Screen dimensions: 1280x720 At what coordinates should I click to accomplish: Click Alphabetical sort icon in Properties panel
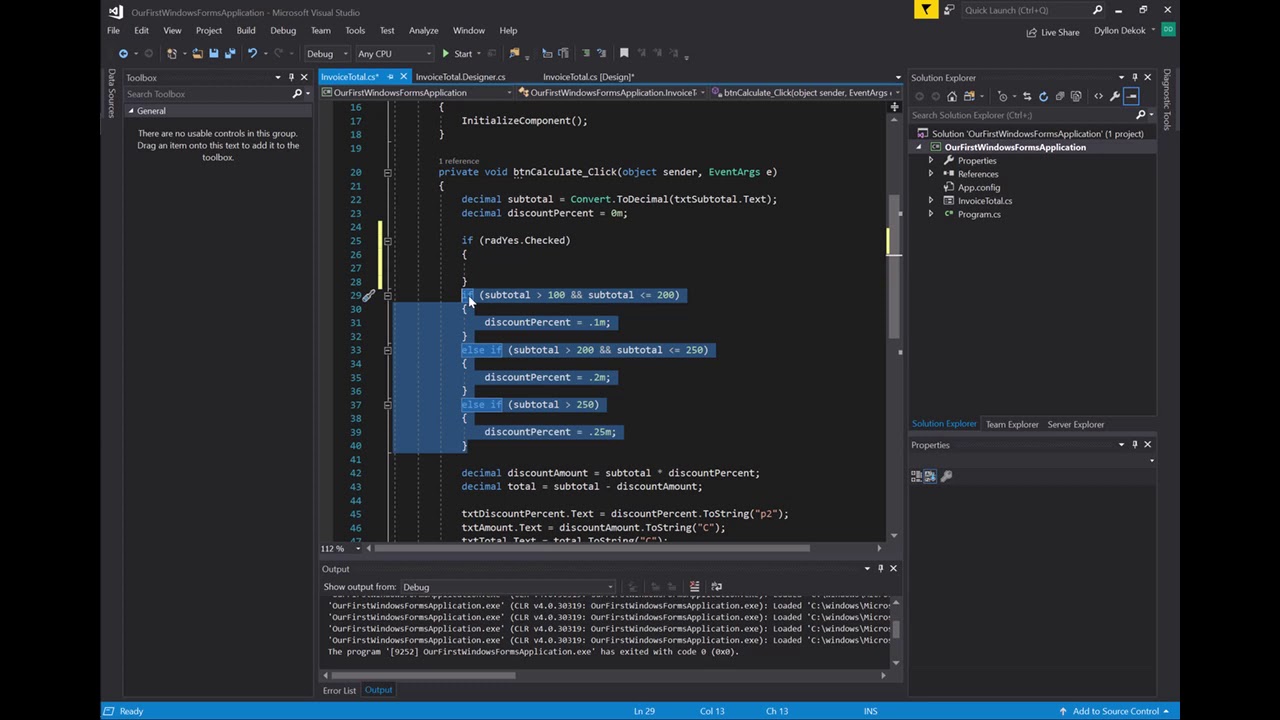click(x=930, y=476)
